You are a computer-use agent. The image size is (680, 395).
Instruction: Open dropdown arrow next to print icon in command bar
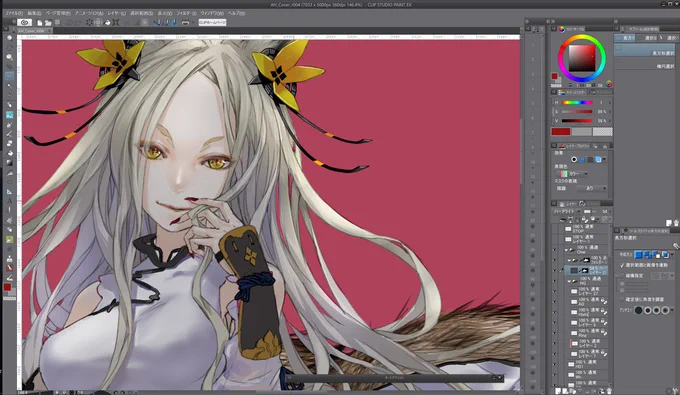point(193,23)
